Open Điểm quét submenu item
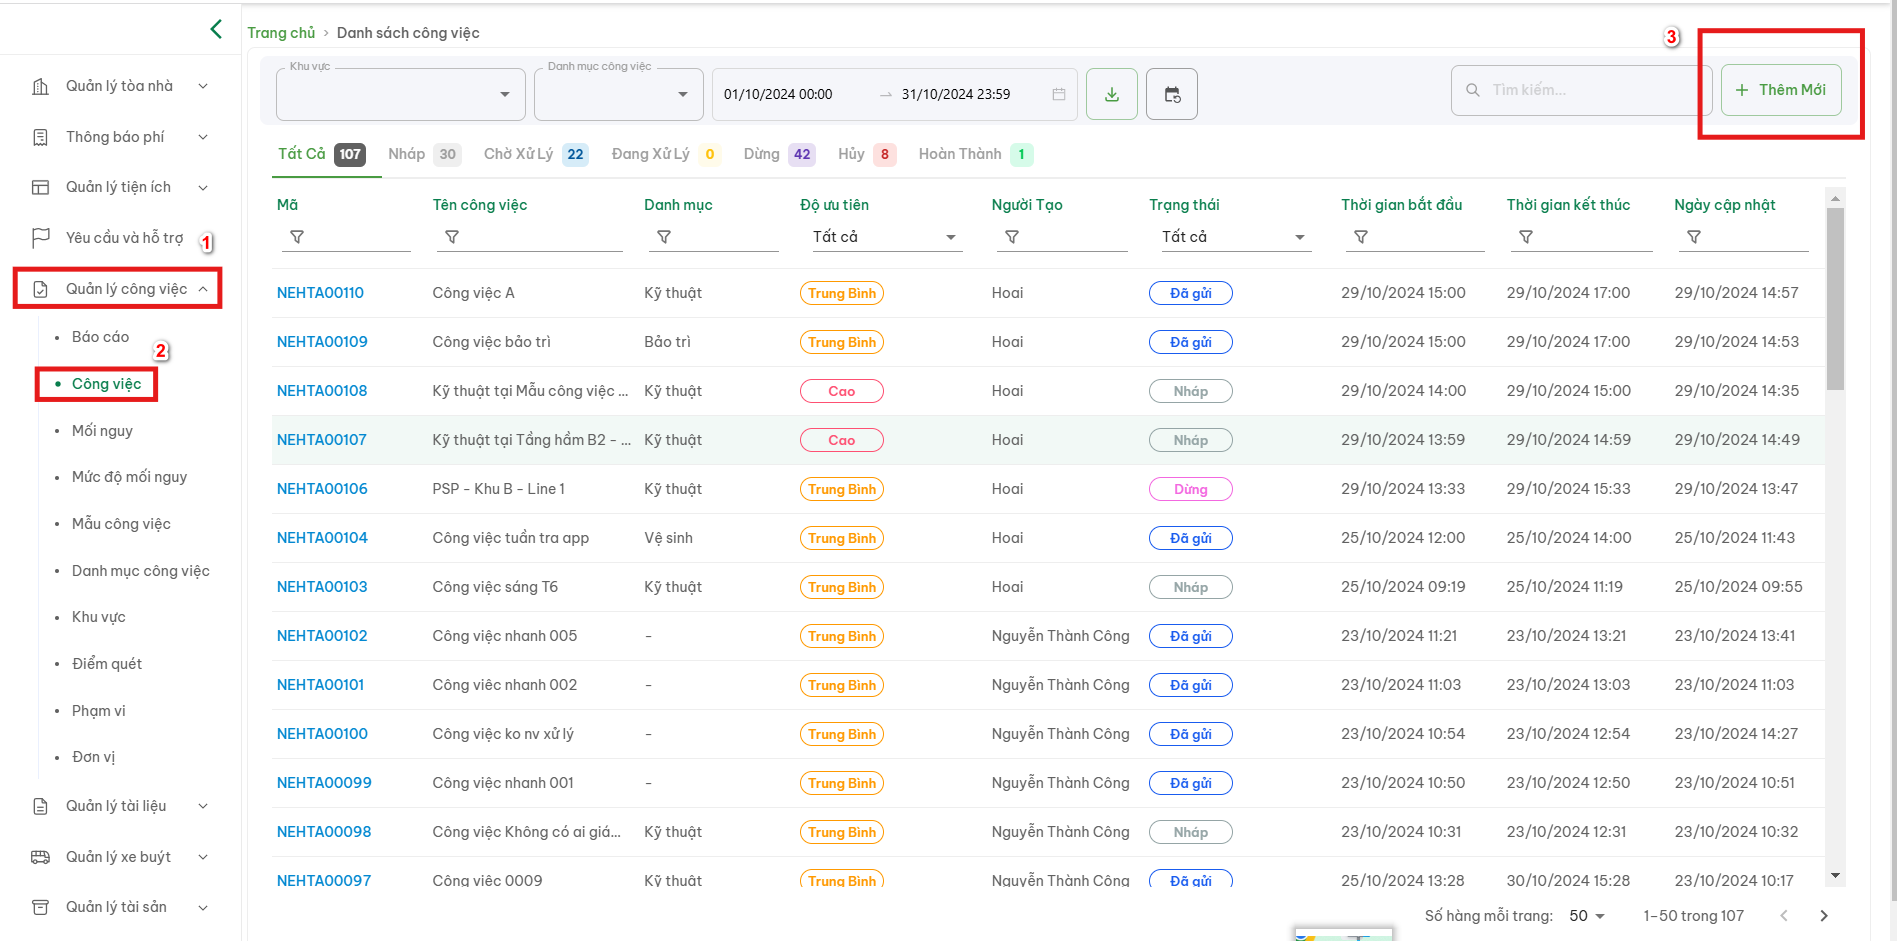The image size is (1897, 941). pos(107,664)
